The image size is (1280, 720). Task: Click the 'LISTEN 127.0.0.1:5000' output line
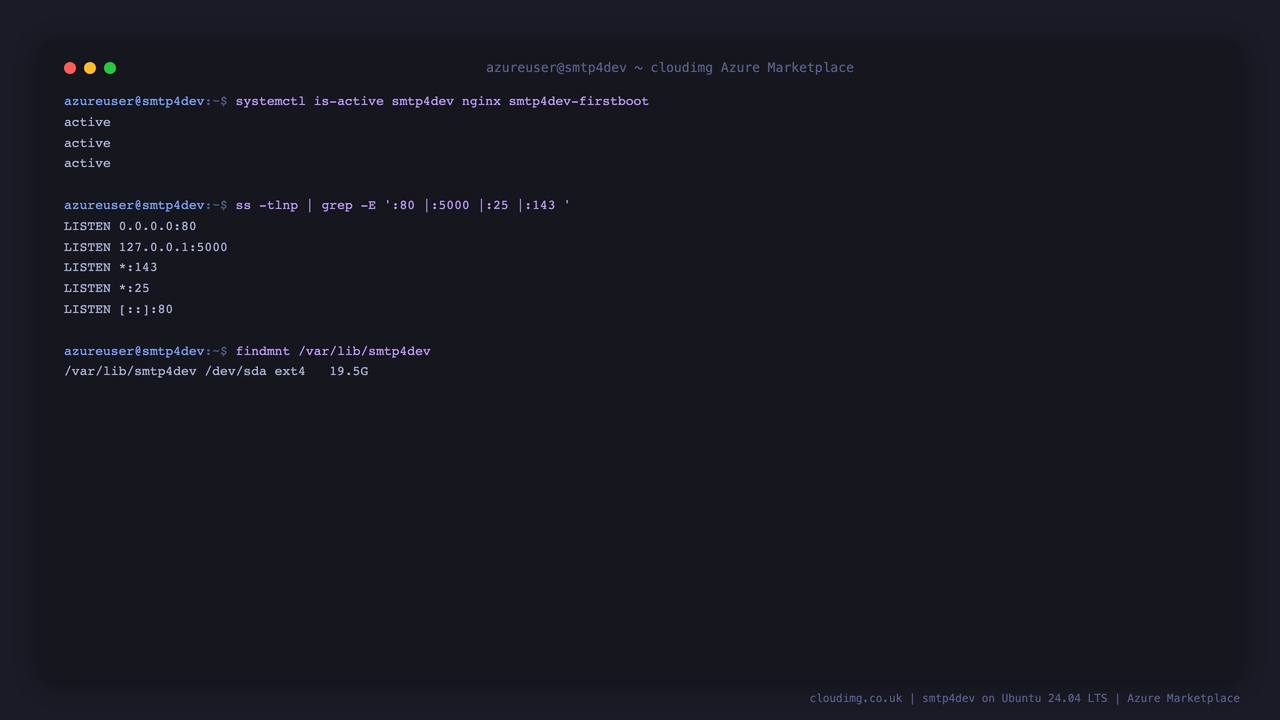coord(146,247)
